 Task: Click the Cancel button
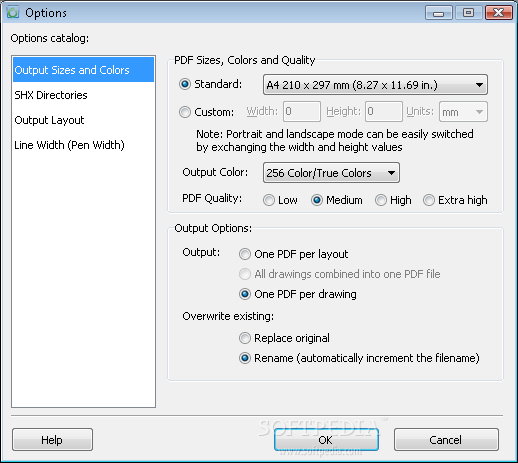(446, 440)
